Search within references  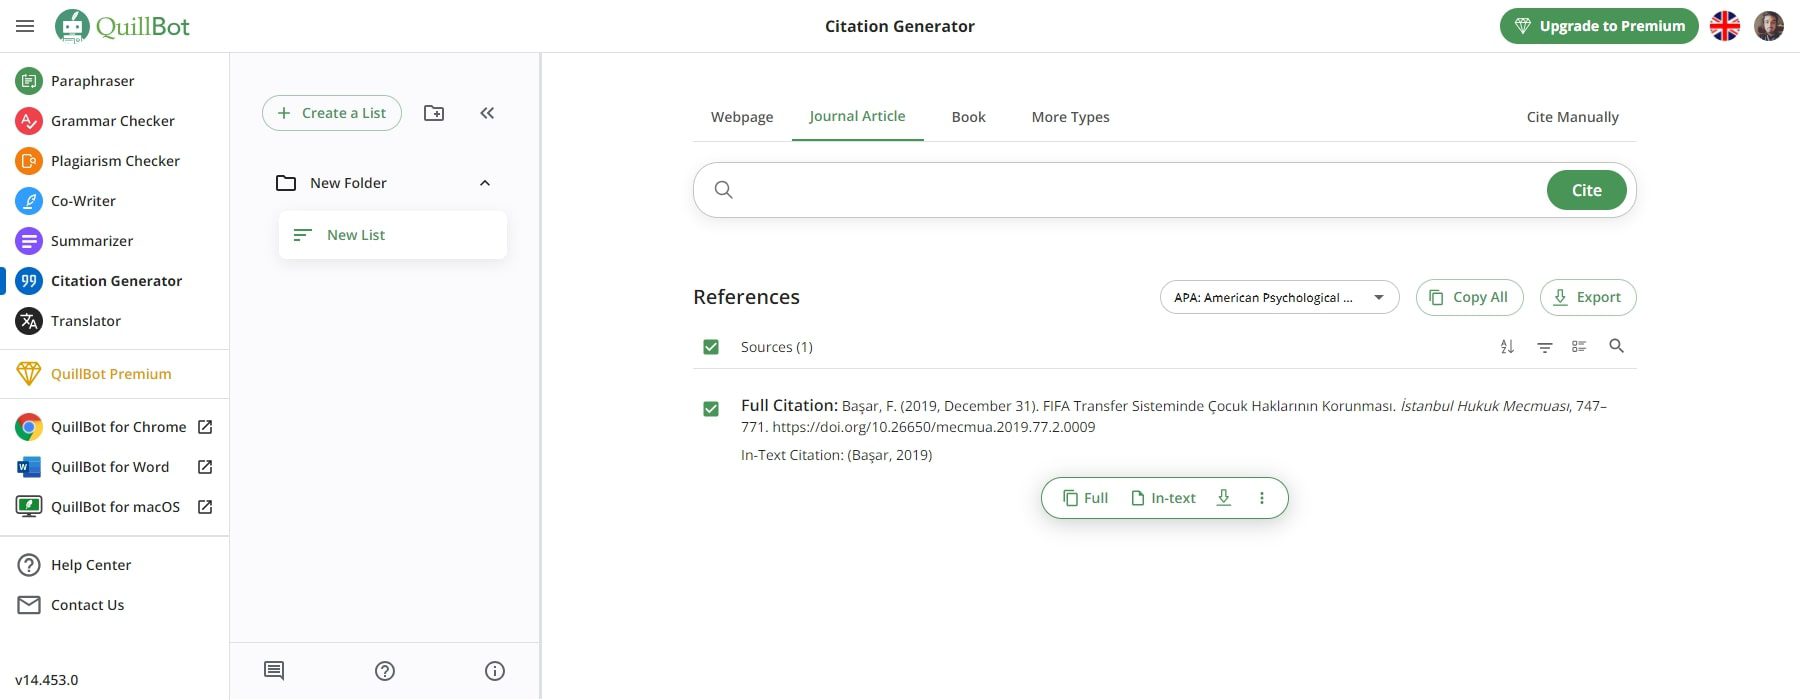click(x=1617, y=346)
